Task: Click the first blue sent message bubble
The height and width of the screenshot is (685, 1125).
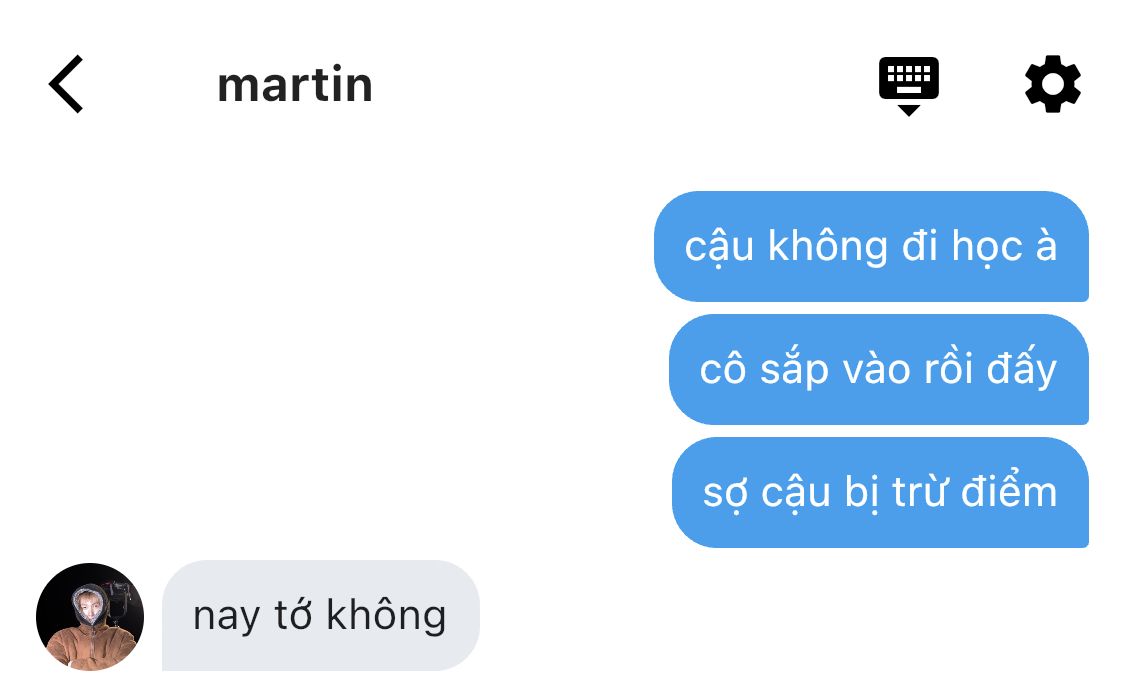Action: (x=871, y=246)
